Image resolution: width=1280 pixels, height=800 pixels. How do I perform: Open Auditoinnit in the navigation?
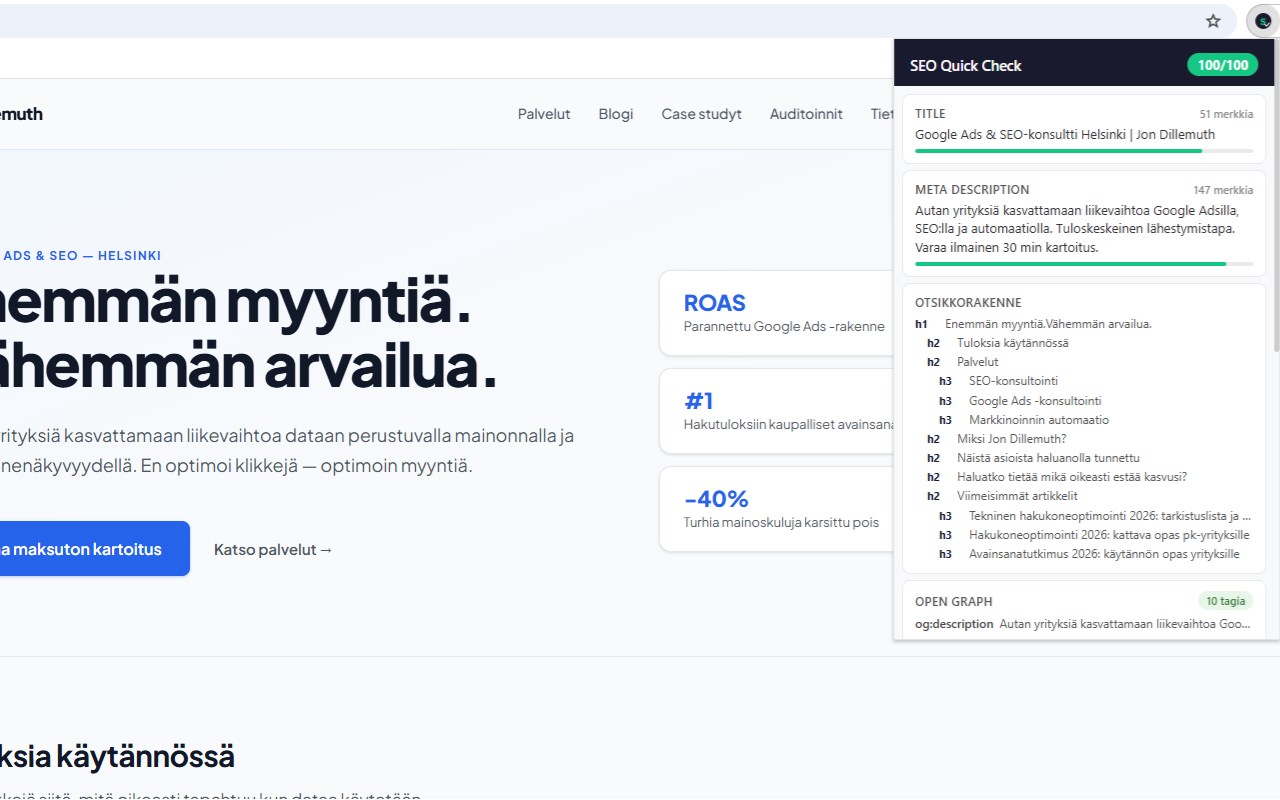click(x=806, y=114)
